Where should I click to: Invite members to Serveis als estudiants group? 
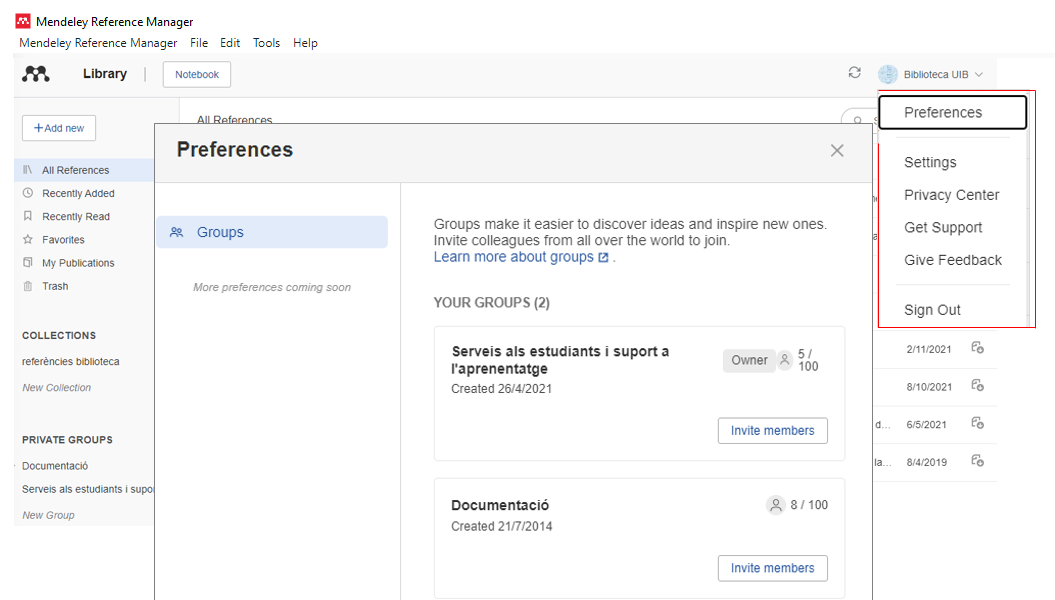772,430
